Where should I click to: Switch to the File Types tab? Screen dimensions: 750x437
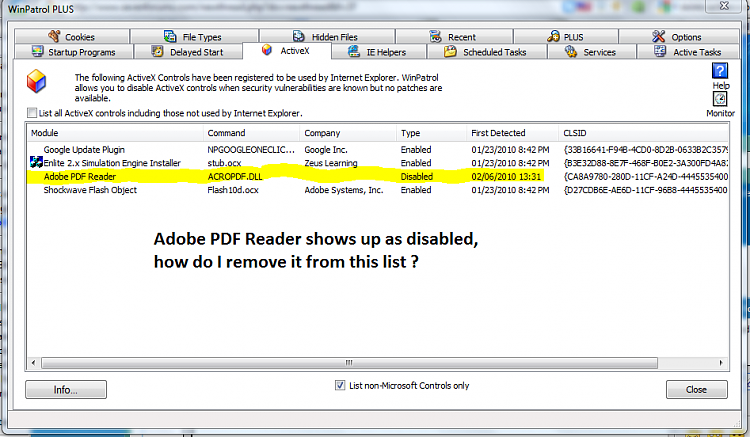point(194,36)
